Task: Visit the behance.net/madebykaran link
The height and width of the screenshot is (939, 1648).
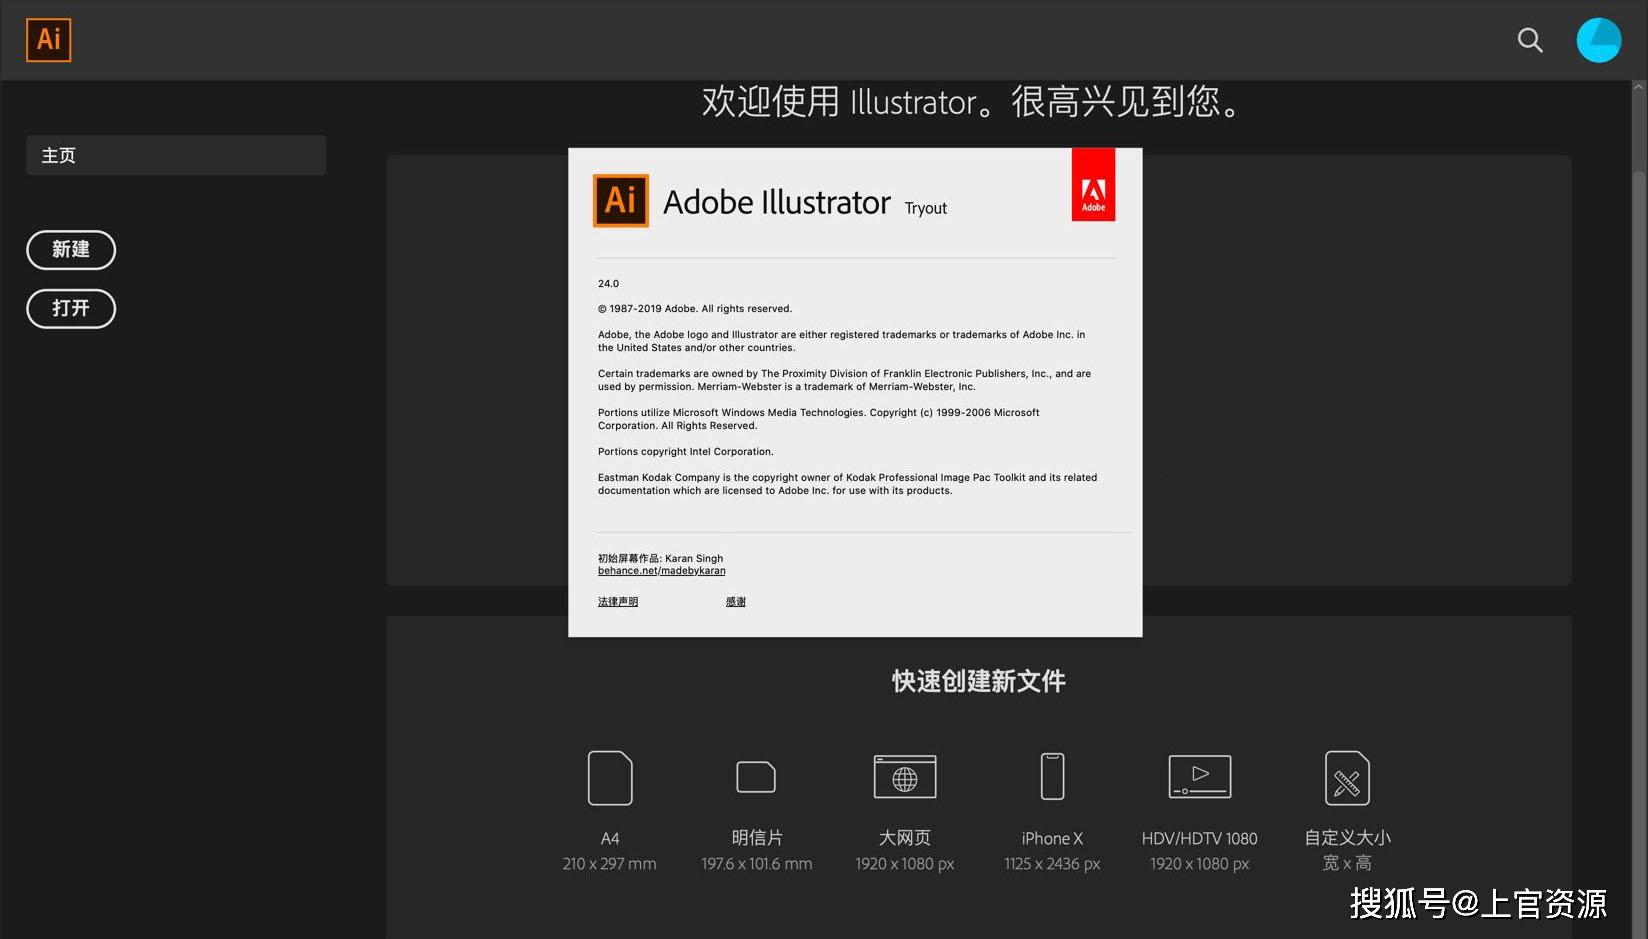Action: [x=661, y=570]
